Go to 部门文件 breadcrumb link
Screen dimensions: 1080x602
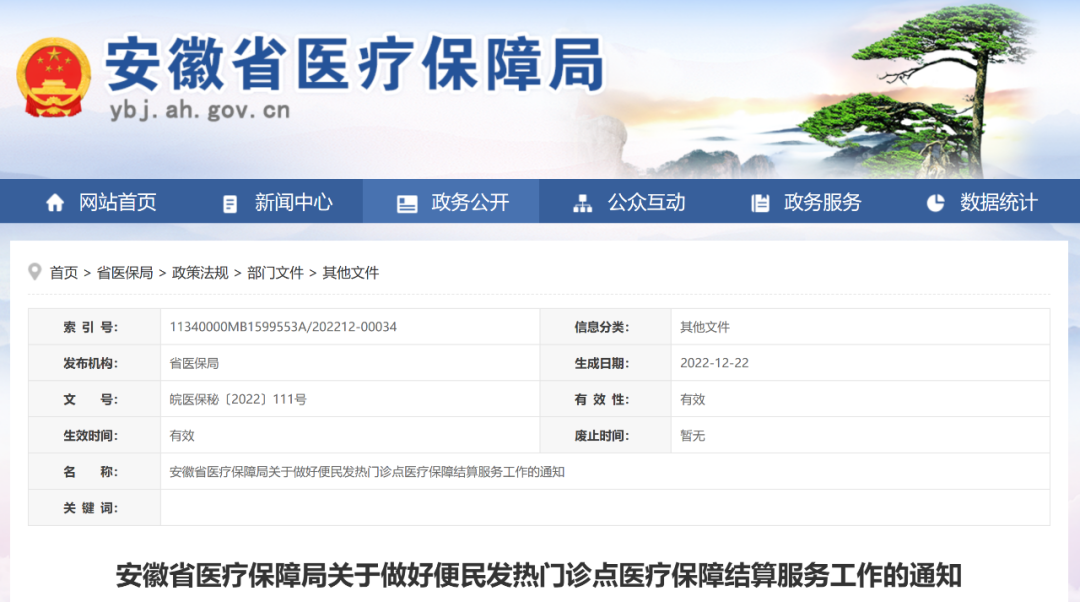pyautogui.click(x=276, y=273)
